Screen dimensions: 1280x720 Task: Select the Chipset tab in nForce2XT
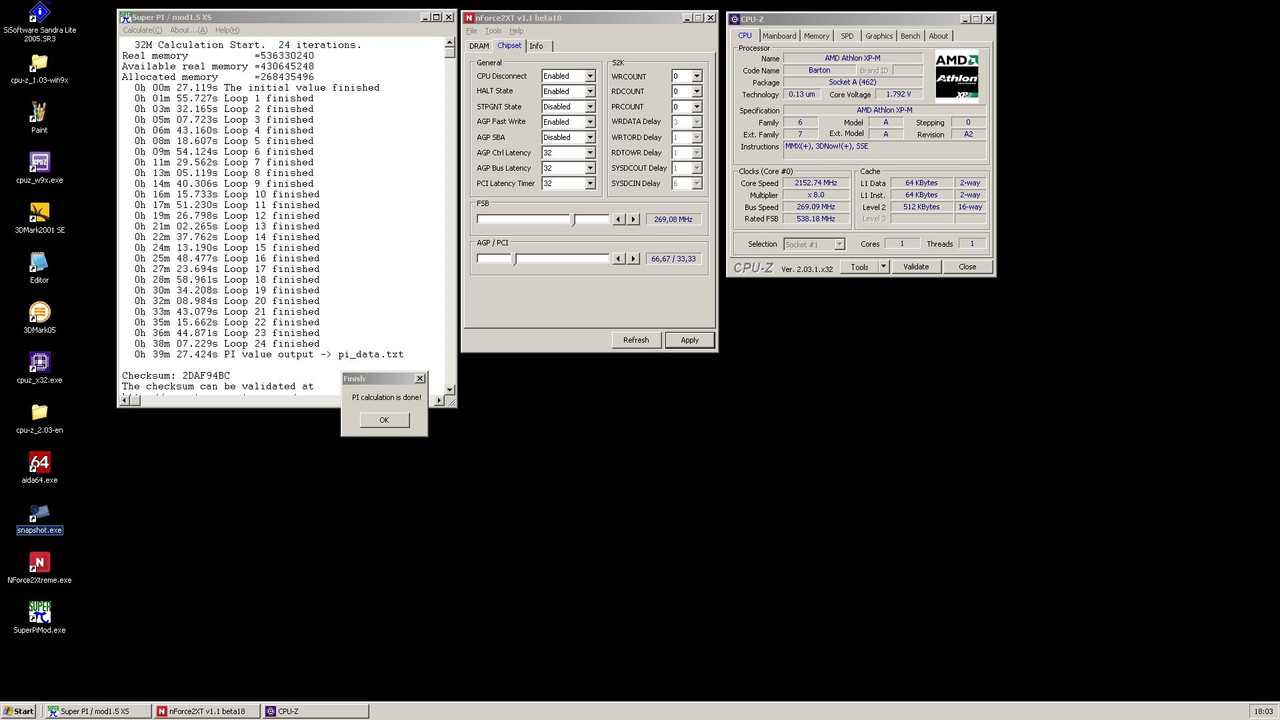509,45
